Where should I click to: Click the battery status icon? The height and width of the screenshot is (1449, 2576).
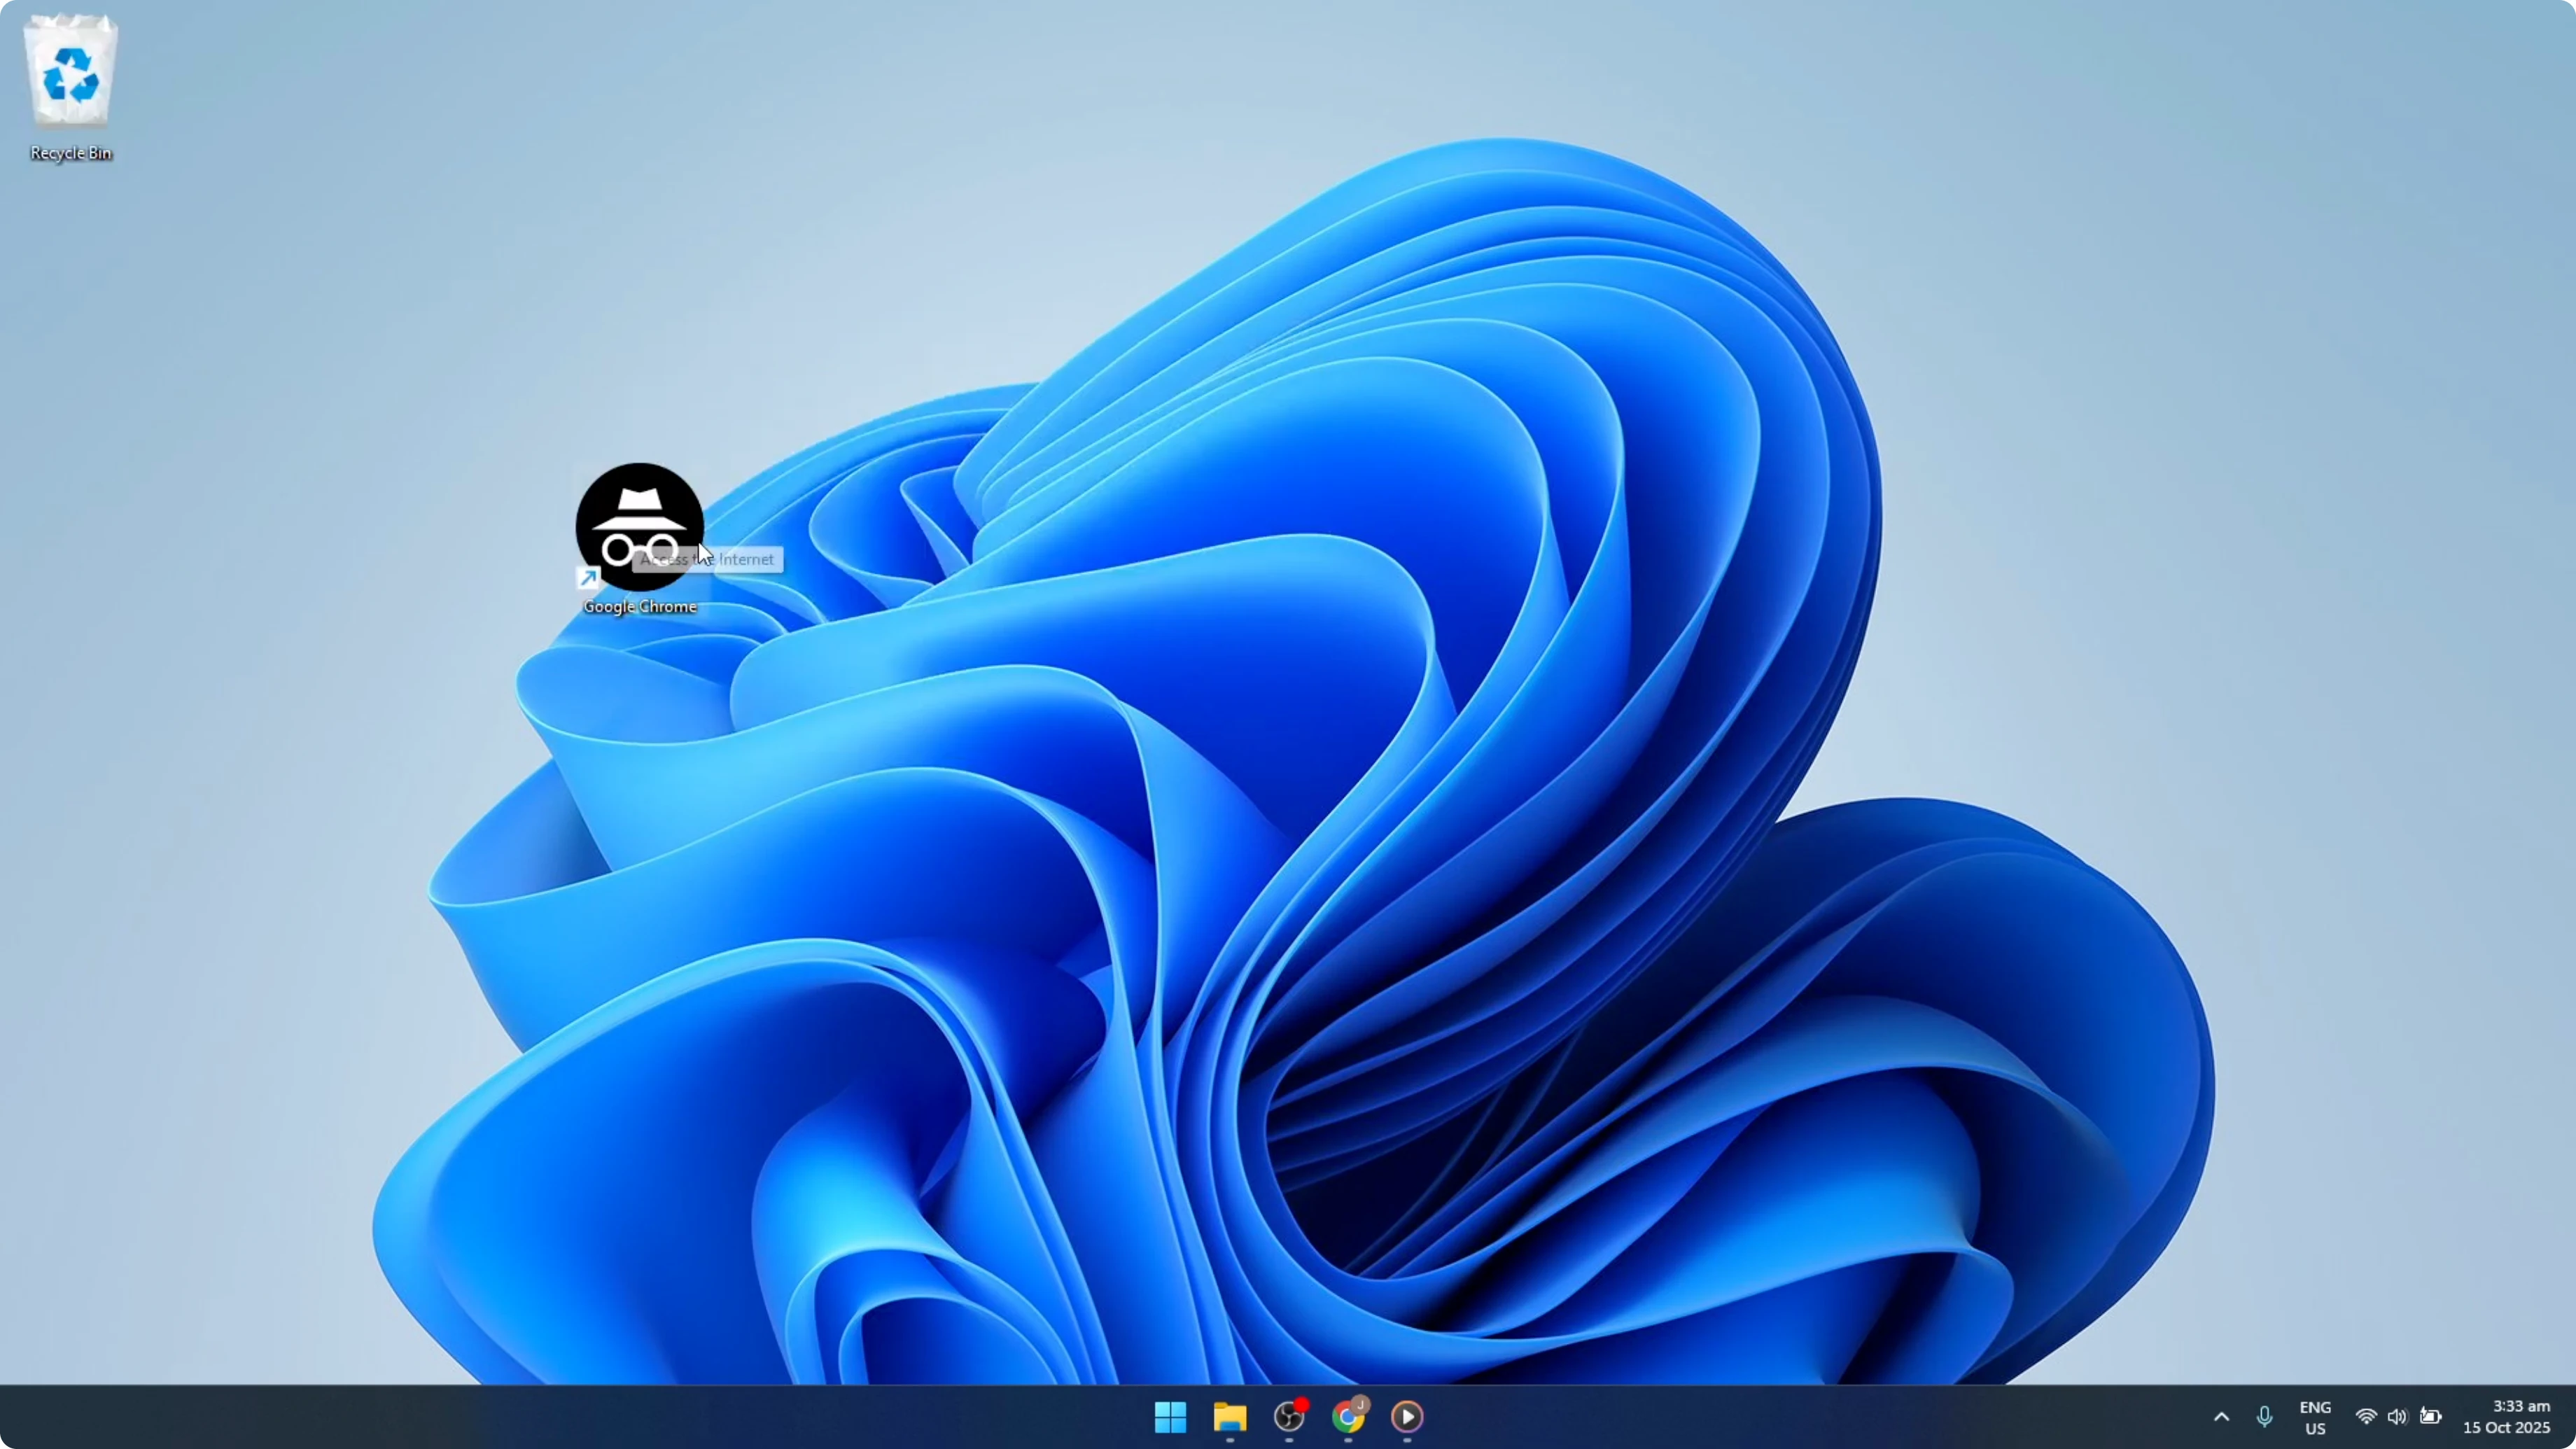(x=2432, y=1417)
